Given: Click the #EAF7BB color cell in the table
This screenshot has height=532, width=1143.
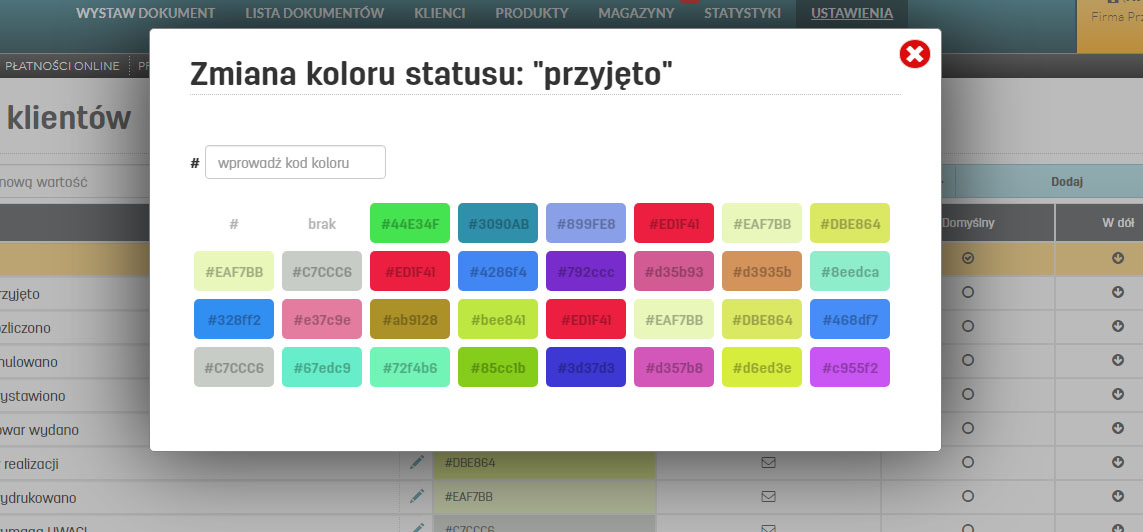Looking at the screenshot, I should coord(545,497).
